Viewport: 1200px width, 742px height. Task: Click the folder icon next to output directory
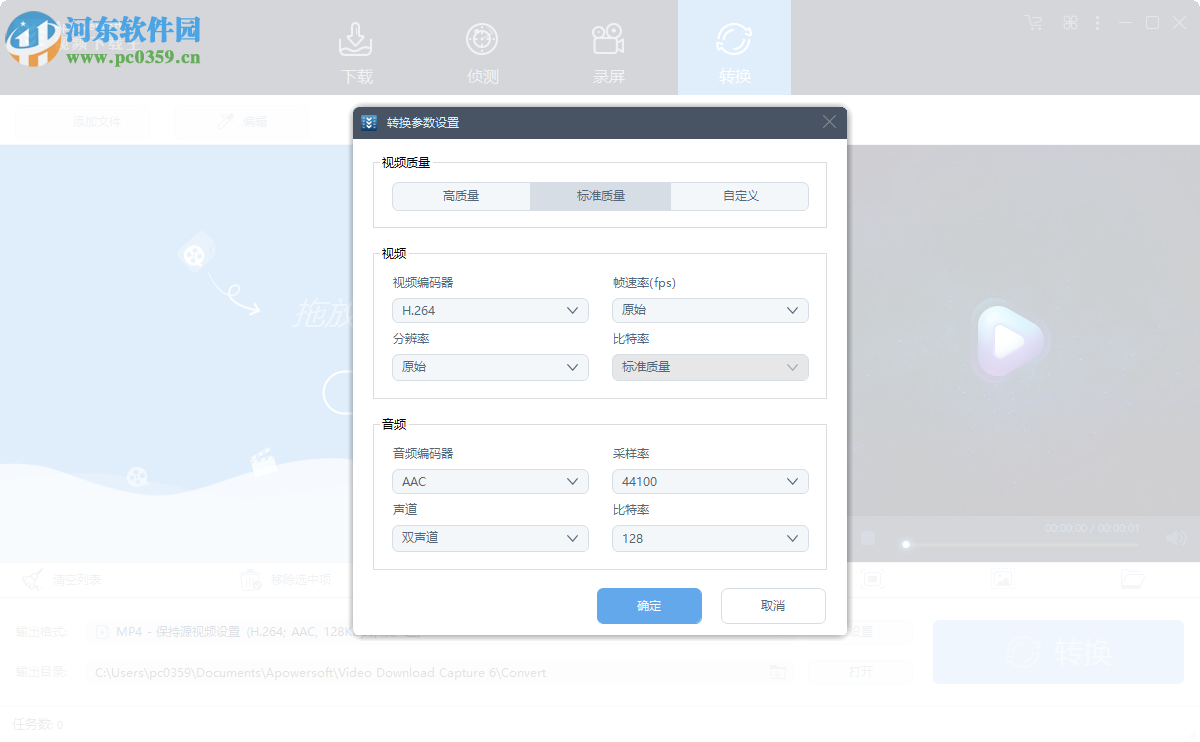coord(778,672)
